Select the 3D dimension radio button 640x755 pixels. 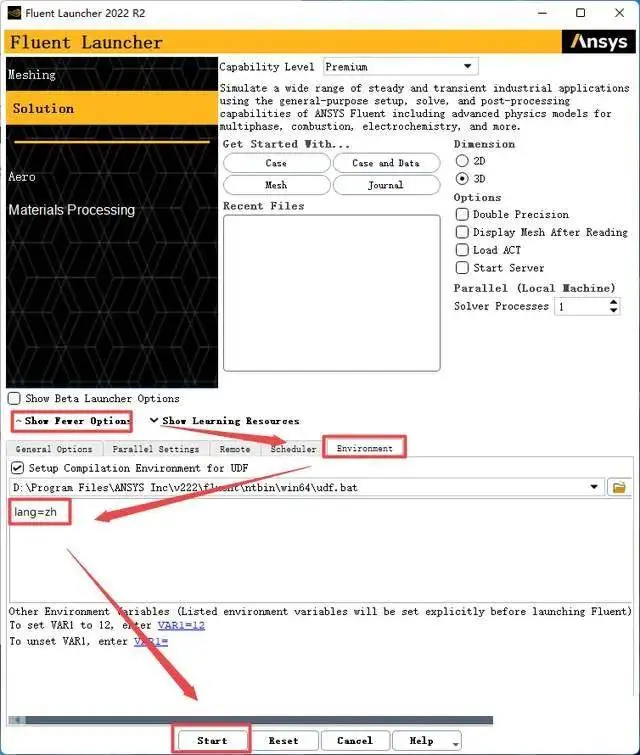pyautogui.click(x=462, y=179)
